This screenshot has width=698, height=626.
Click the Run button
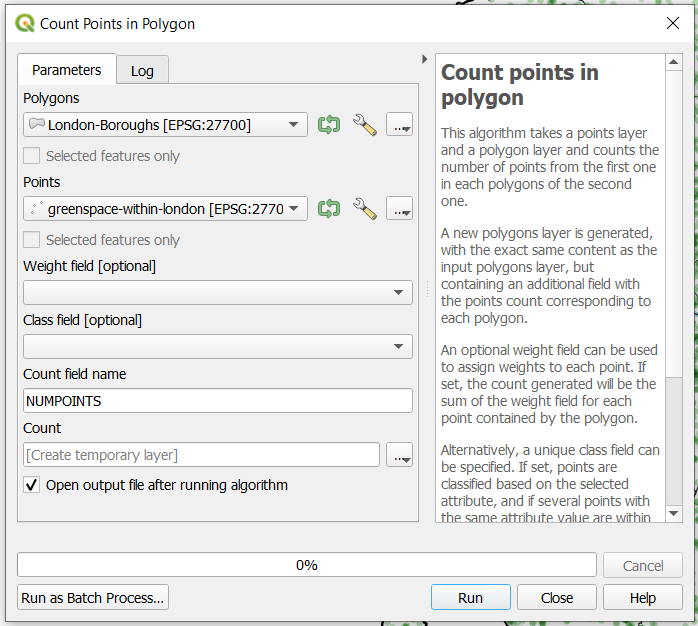471,598
